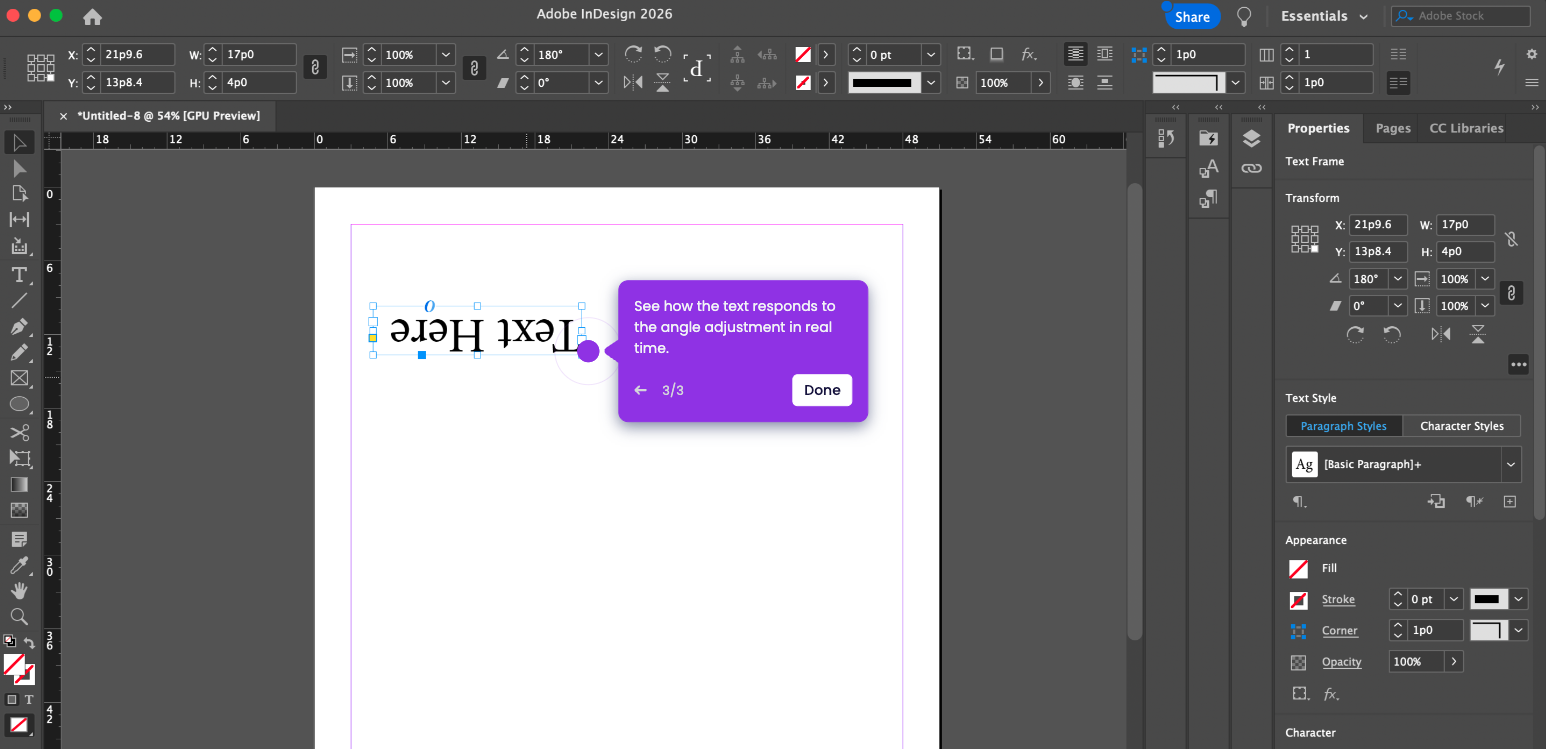Image resolution: width=1546 pixels, height=749 pixels.
Task: Click the Eyedropper tool
Action: [19, 566]
